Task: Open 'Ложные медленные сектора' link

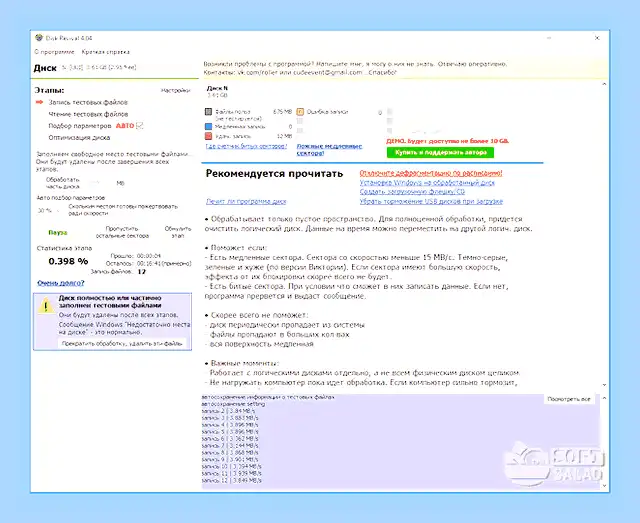Action: pos(329,149)
